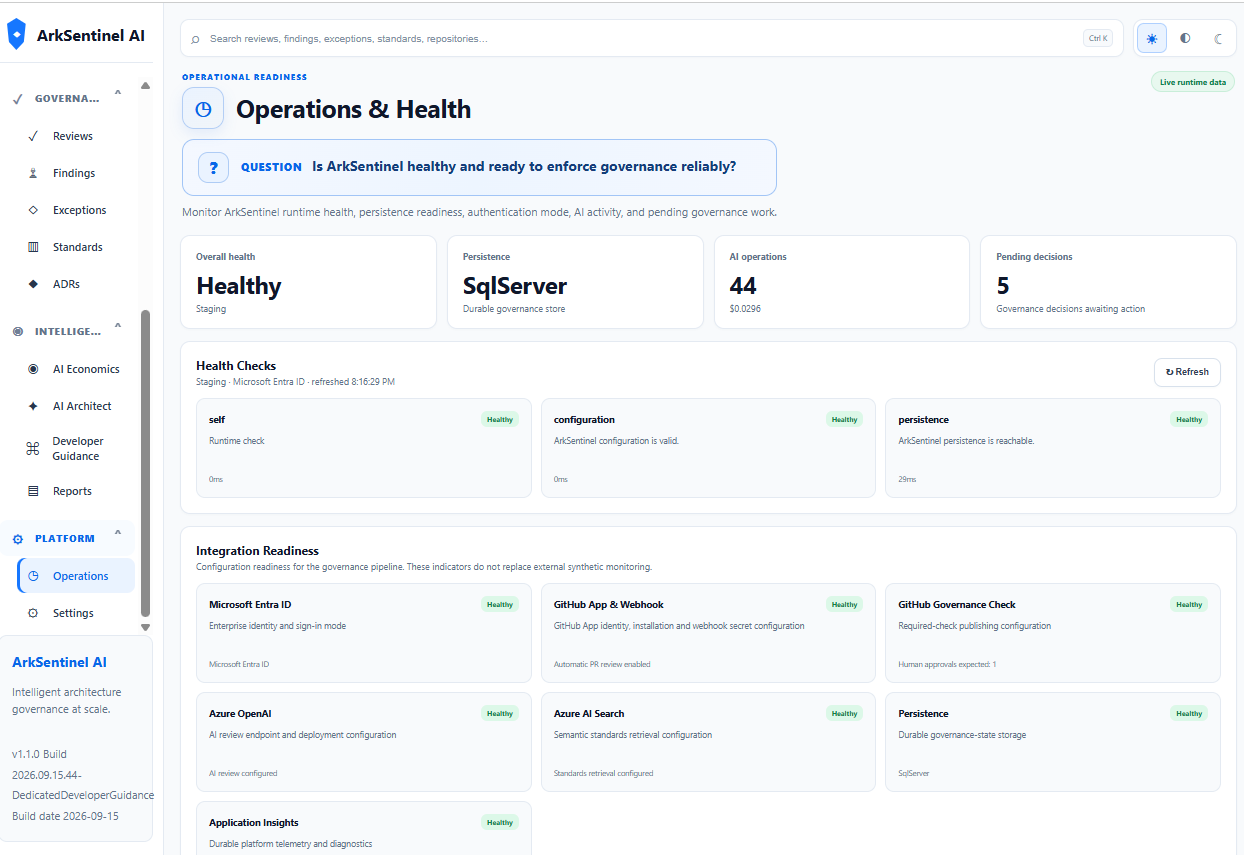Click the Findings icon in sidebar
This screenshot has width=1244, height=855.
point(33,173)
